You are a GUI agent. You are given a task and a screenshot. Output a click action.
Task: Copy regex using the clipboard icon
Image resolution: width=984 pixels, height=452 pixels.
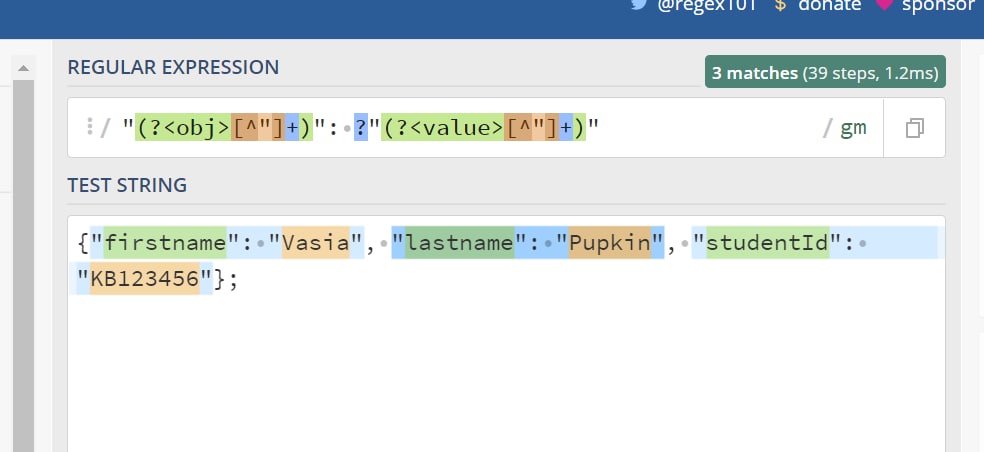coord(914,128)
